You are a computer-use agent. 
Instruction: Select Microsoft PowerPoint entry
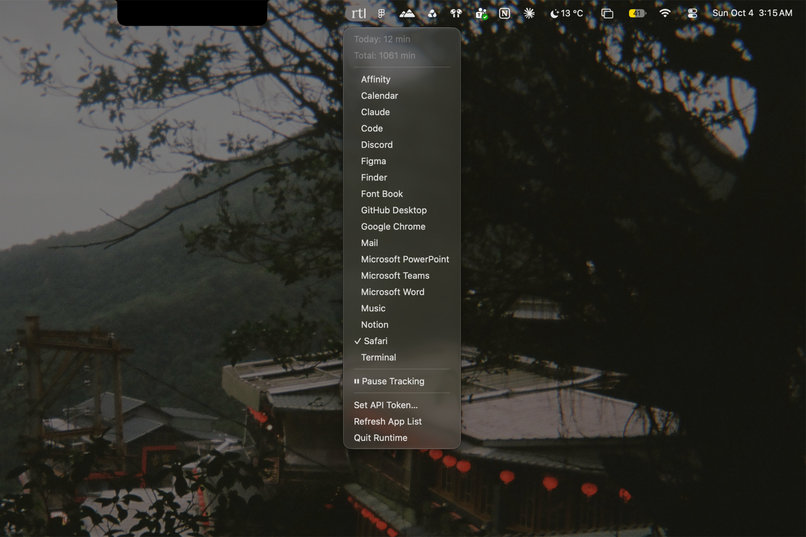(402, 260)
